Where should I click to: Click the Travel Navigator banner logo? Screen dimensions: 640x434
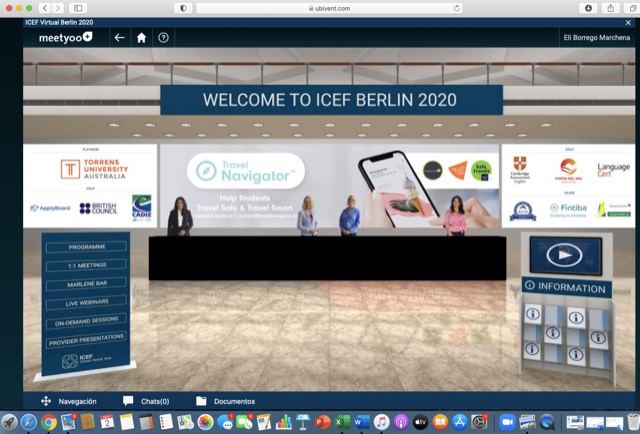point(246,171)
